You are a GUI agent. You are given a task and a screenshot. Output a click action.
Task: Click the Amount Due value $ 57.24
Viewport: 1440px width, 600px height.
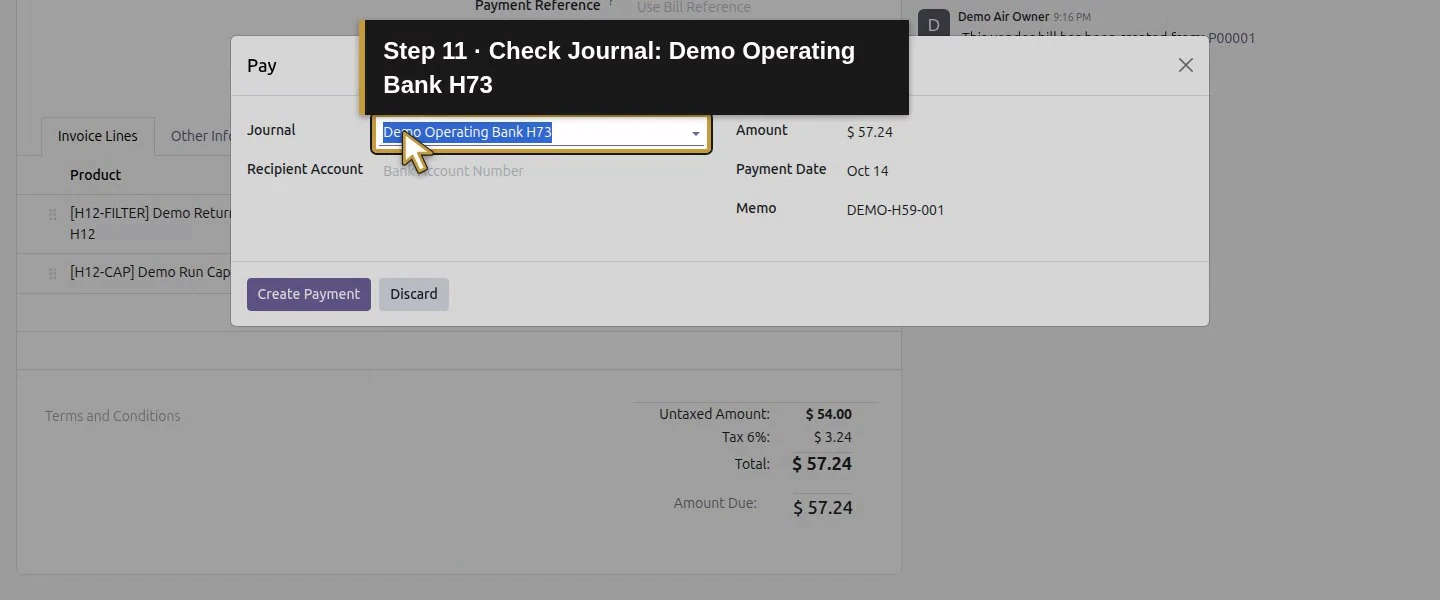pyautogui.click(x=823, y=508)
